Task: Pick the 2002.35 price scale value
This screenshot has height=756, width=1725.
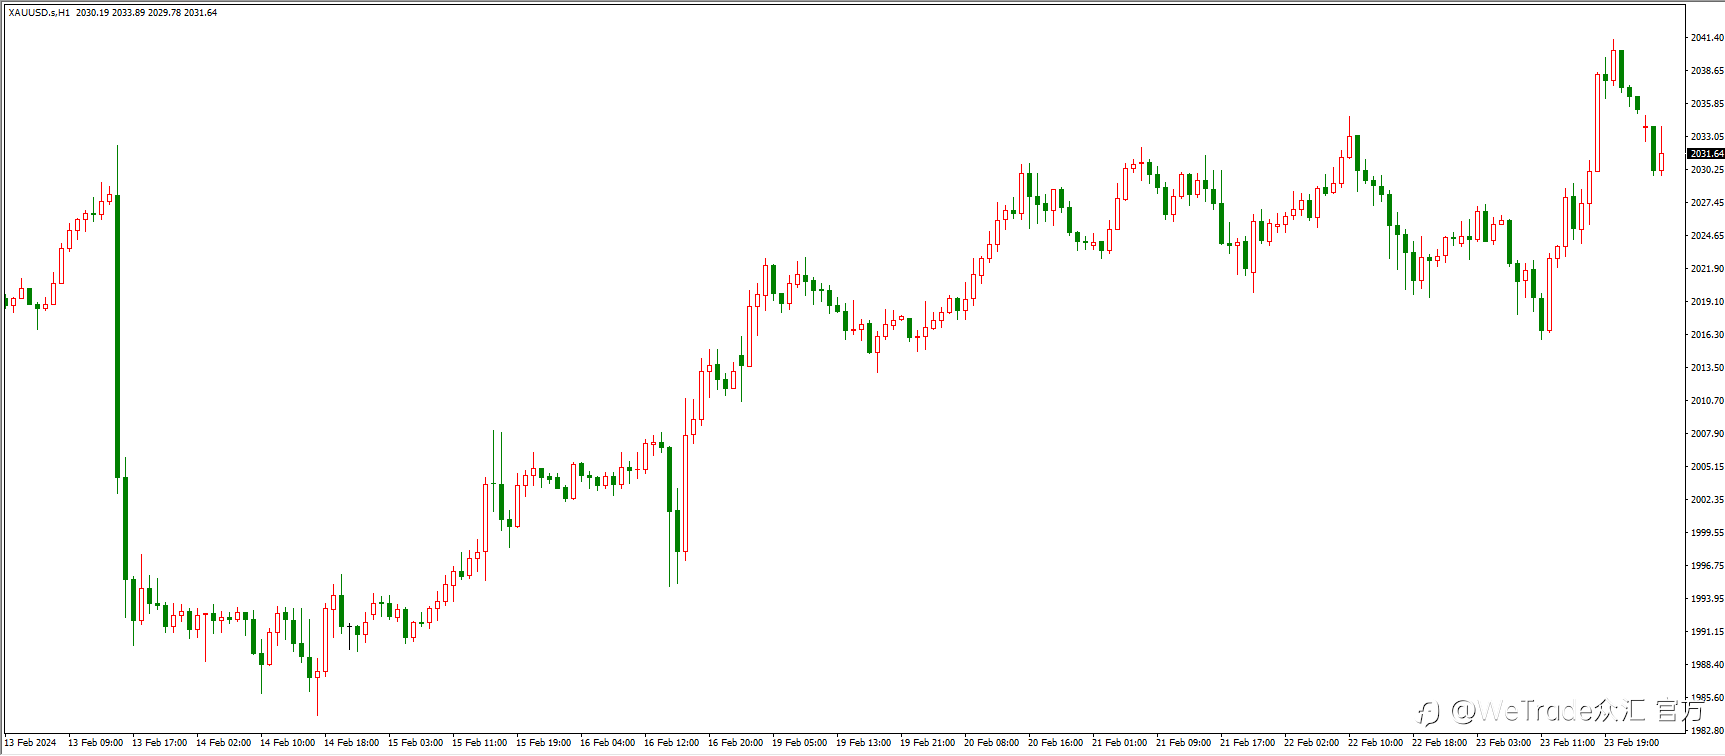Action: pos(1707,500)
